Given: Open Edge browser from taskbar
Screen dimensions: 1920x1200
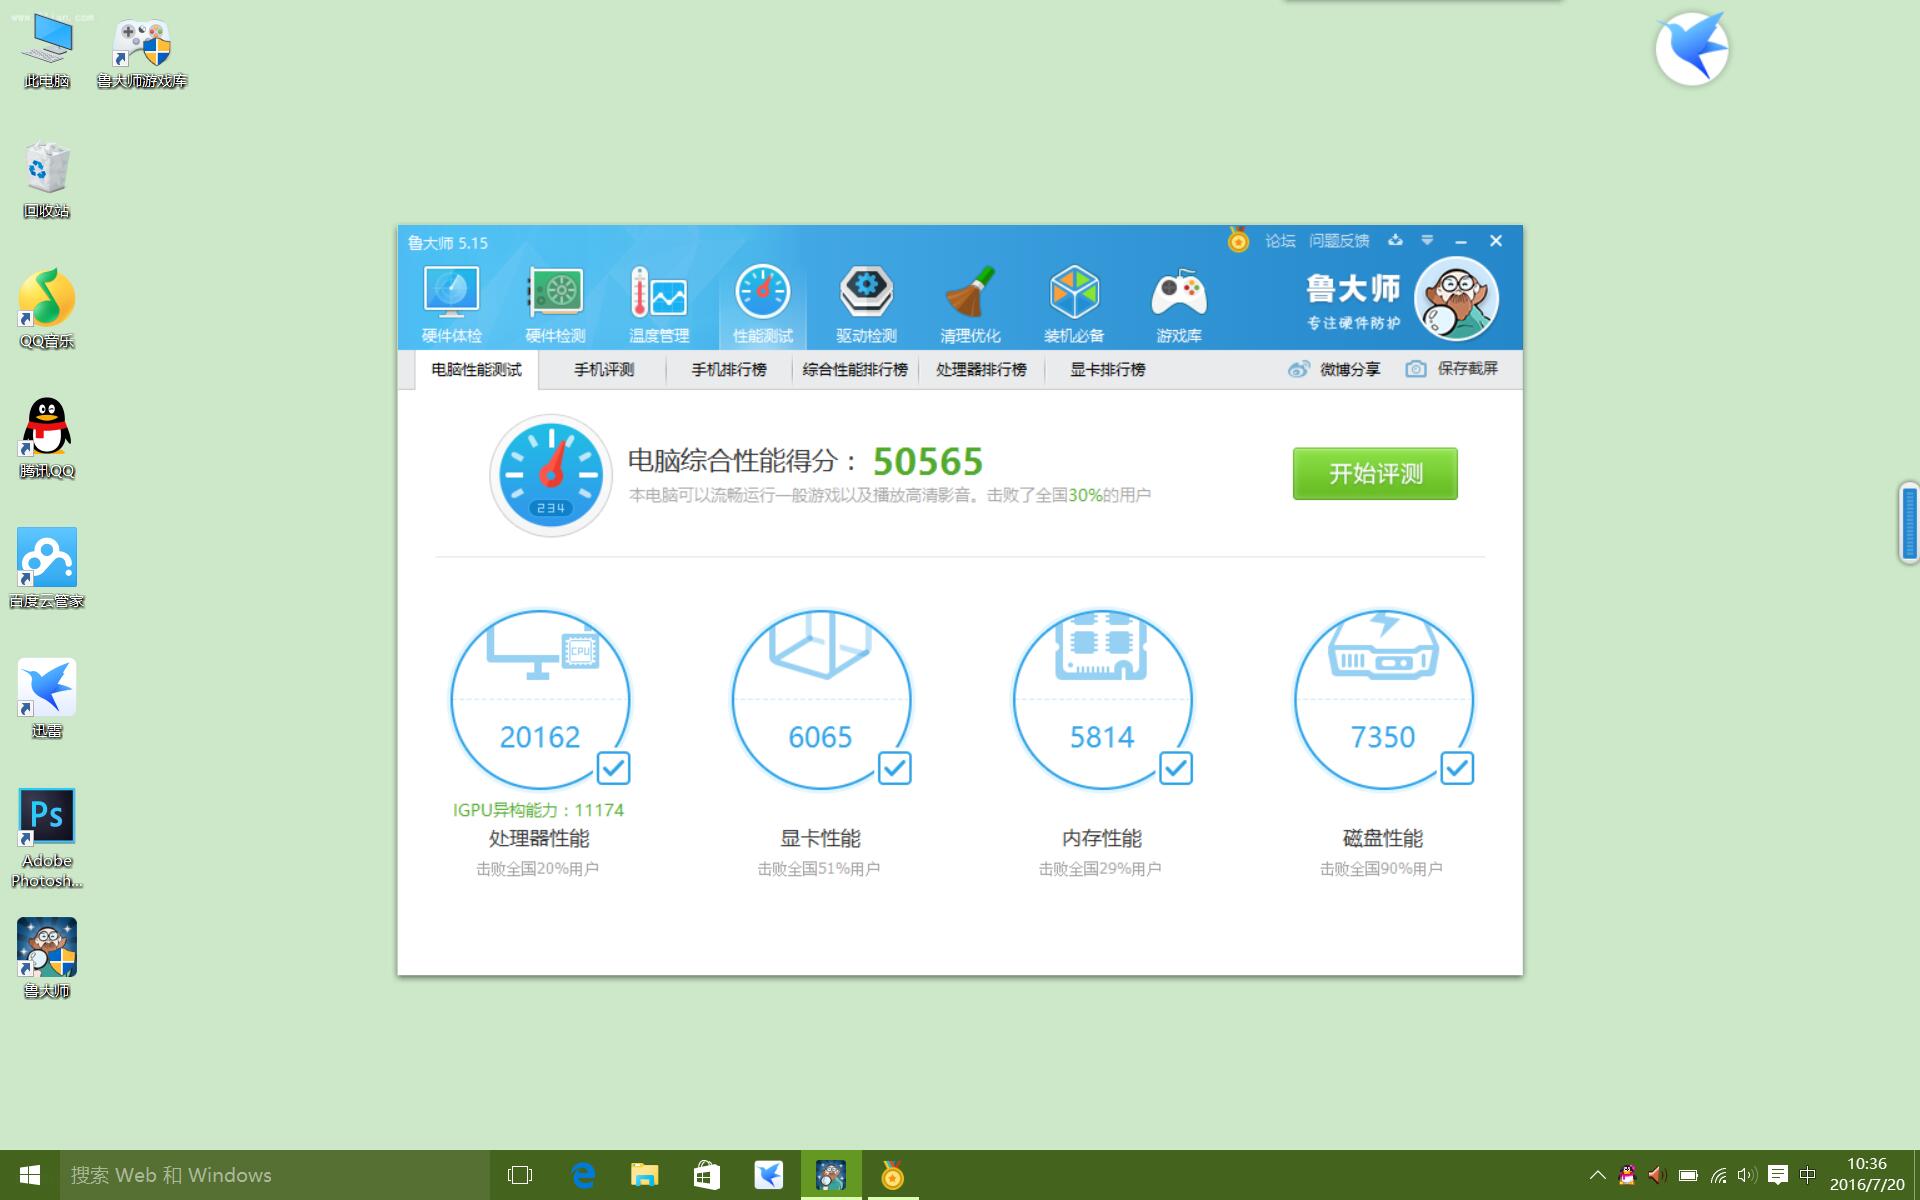Looking at the screenshot, I should (583, 1175).
